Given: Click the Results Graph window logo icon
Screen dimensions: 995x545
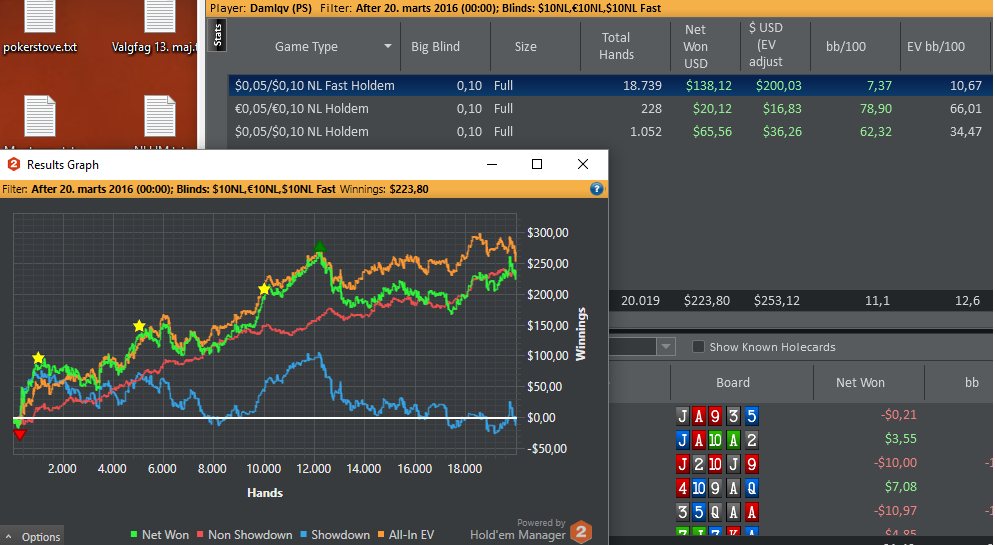Looking at the screenshot, I should [13, 164].
